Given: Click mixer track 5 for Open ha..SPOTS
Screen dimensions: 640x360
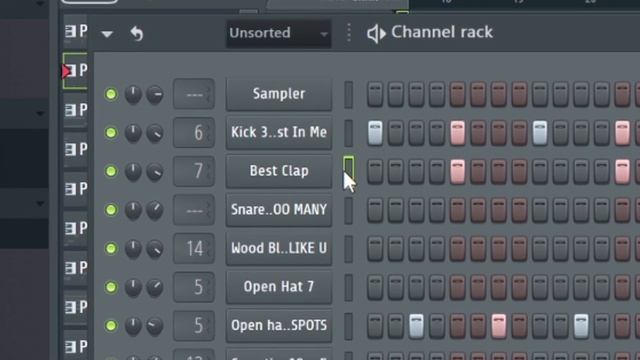Looking at the screenshot, I should [x=194, y=325].
